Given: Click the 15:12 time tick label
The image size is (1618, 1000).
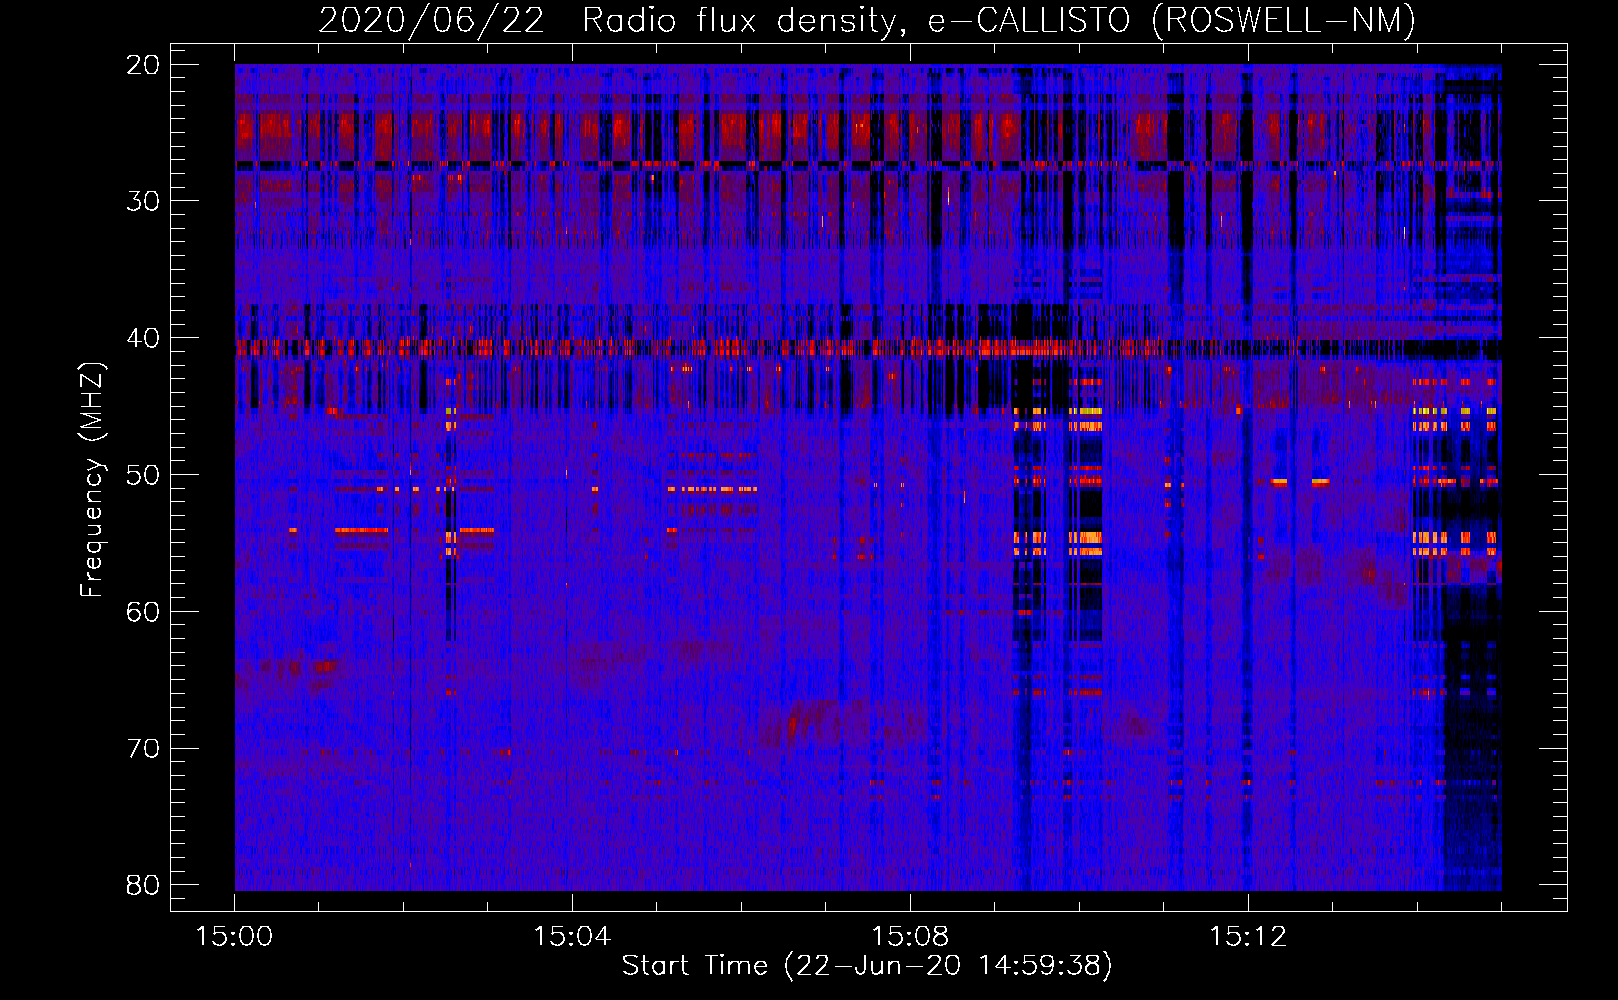Looking at the screenshot, I should (1248, 937).
